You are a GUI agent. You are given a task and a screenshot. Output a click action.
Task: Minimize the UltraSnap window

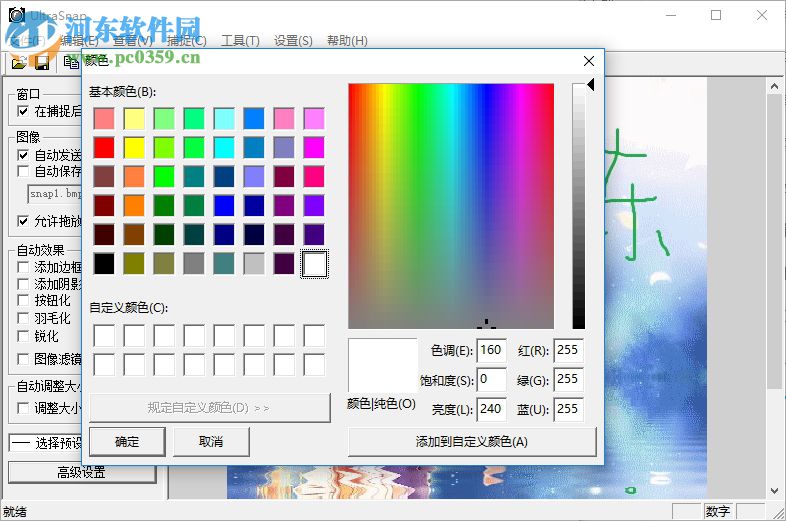(x=671, y=16)
